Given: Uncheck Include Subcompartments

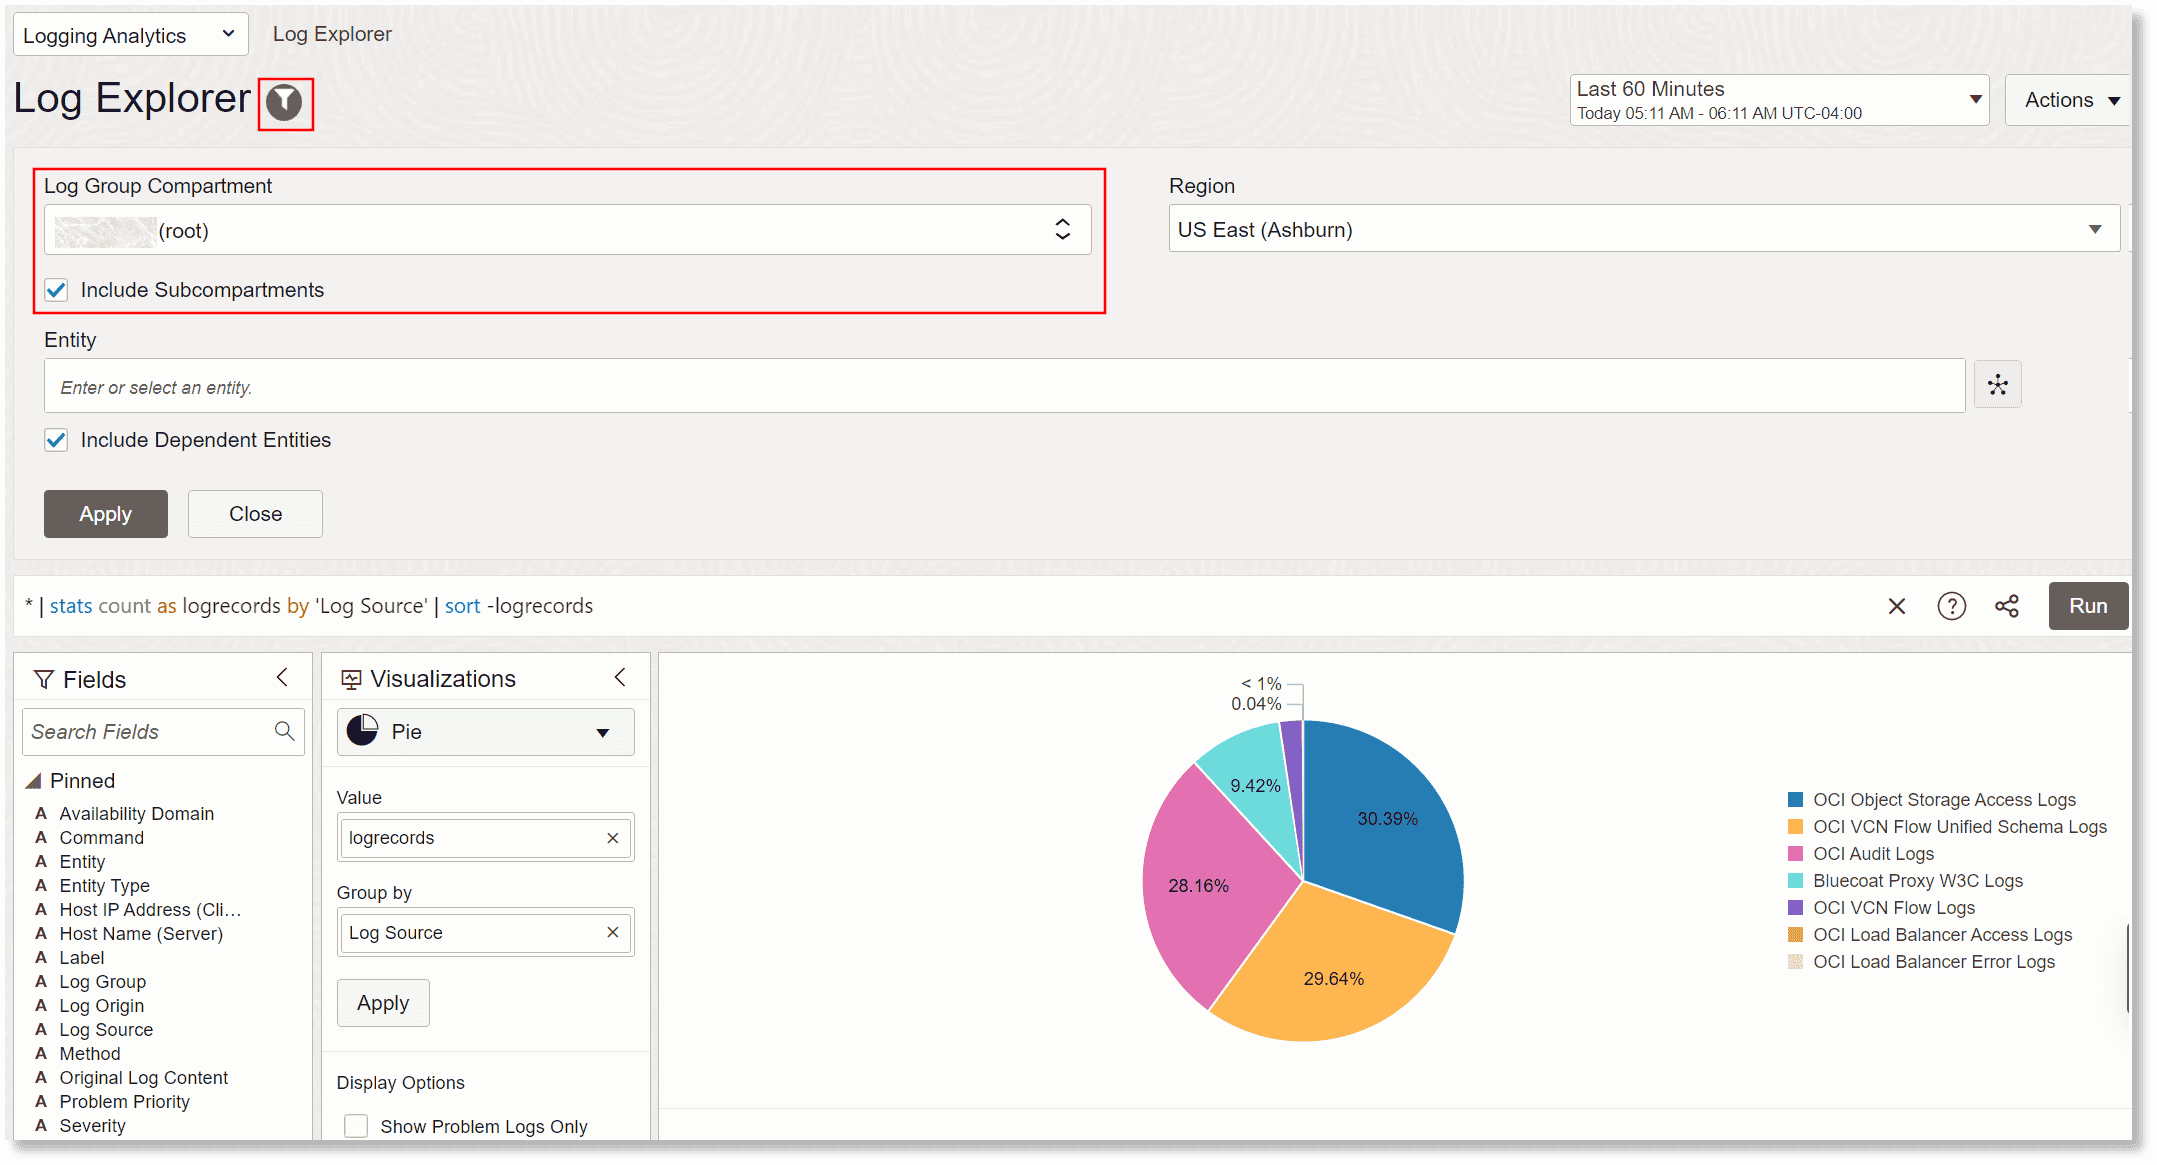Looking at the screenshot, I should [x=56, y=290].
